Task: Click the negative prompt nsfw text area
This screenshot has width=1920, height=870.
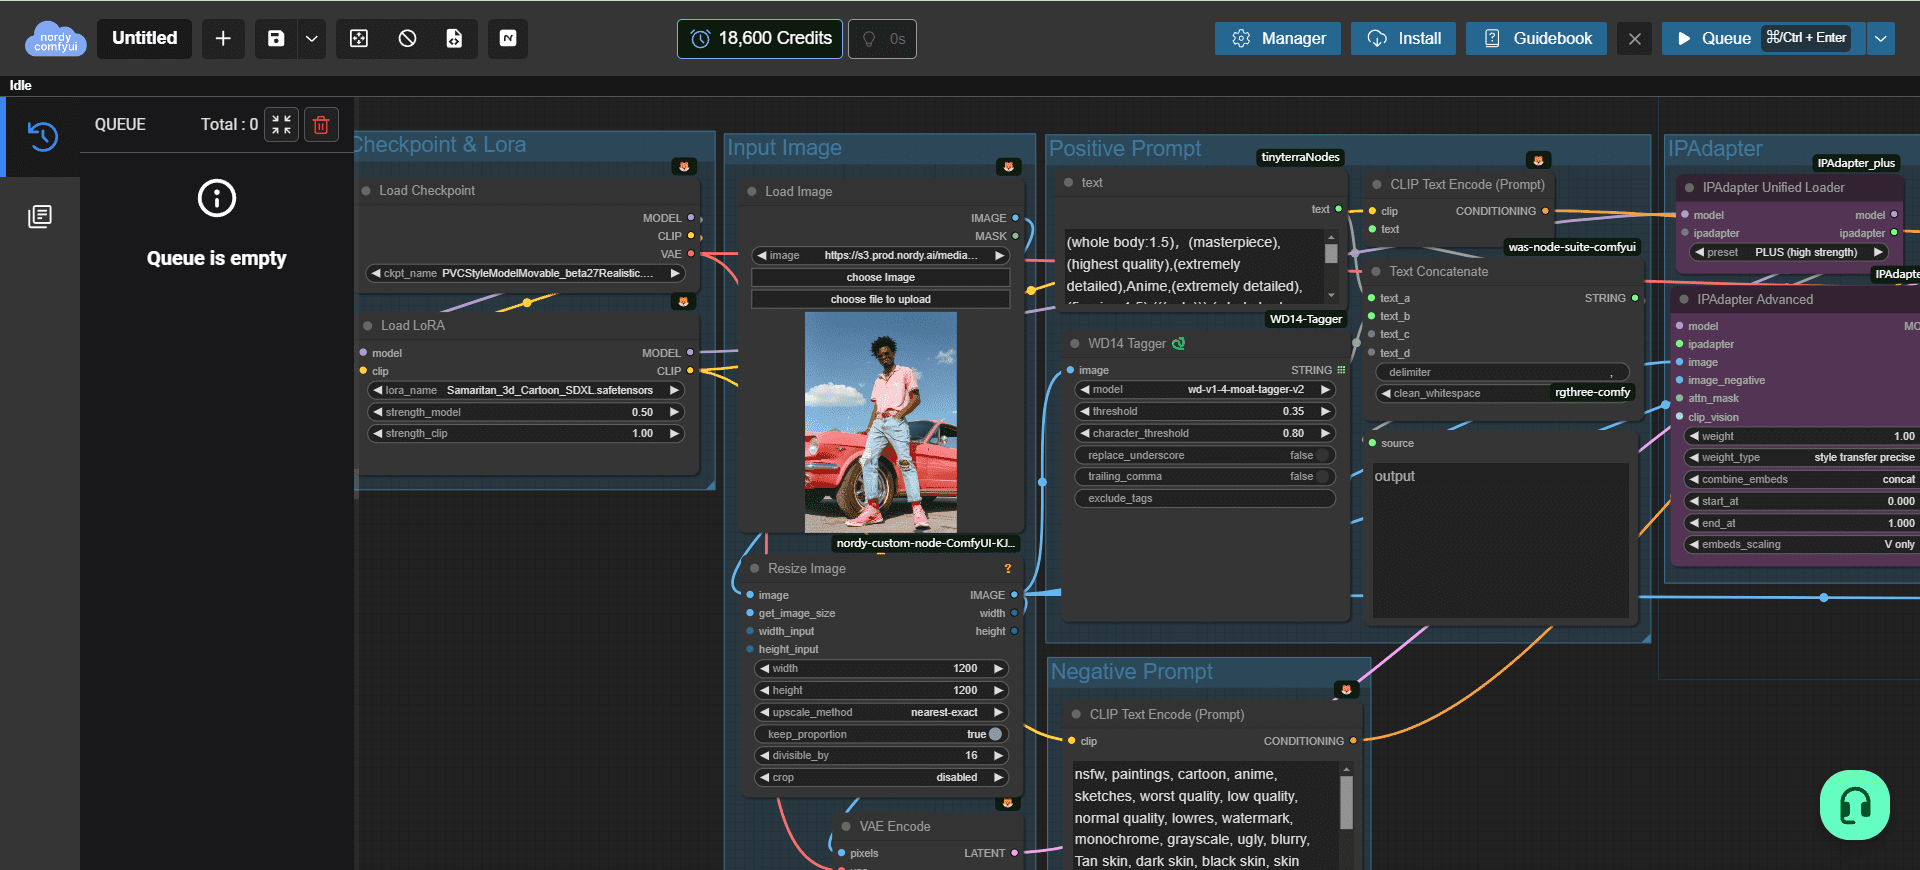Action: tap(1203, 816)
